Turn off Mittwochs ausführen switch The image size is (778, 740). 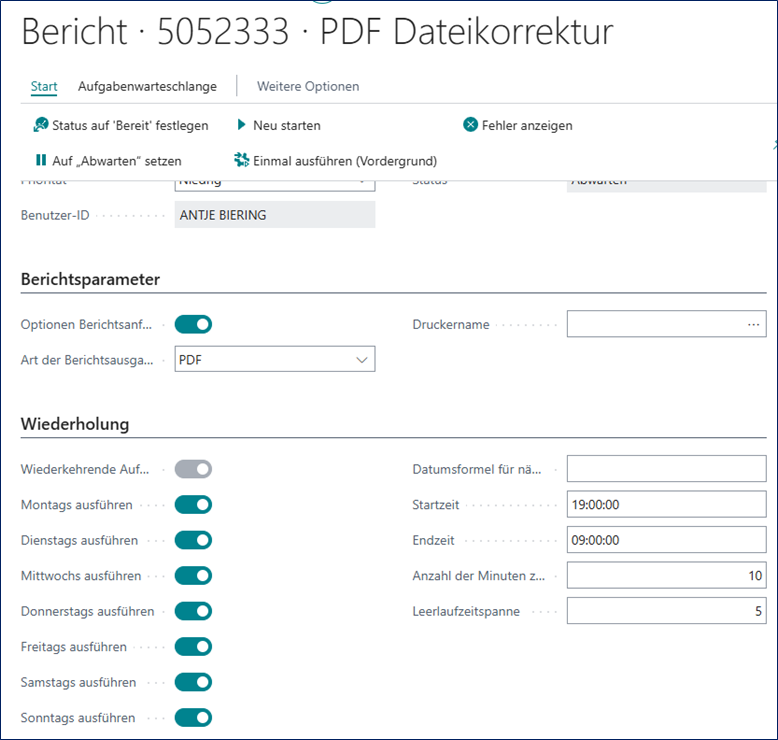[193, 576]
